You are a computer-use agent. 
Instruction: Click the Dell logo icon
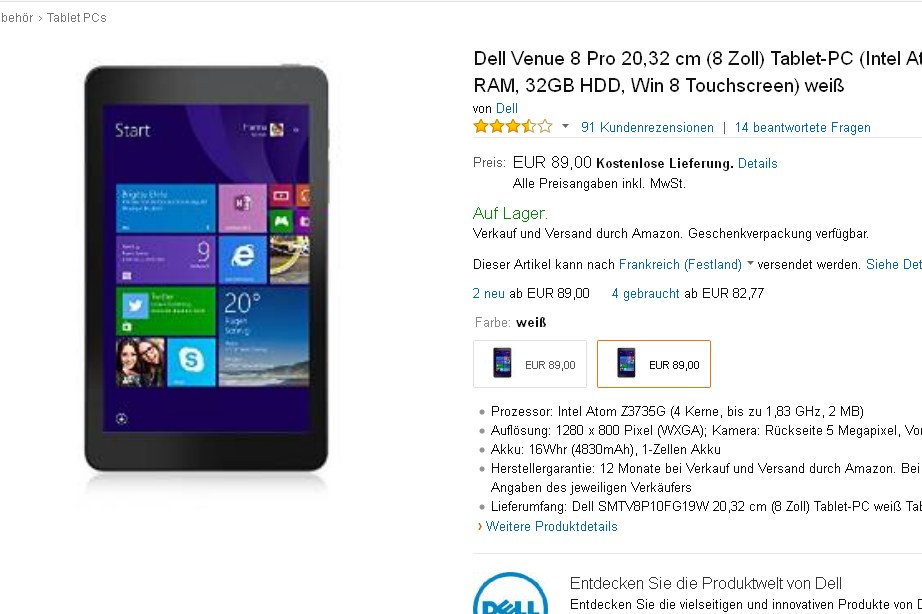pos(510,593)
